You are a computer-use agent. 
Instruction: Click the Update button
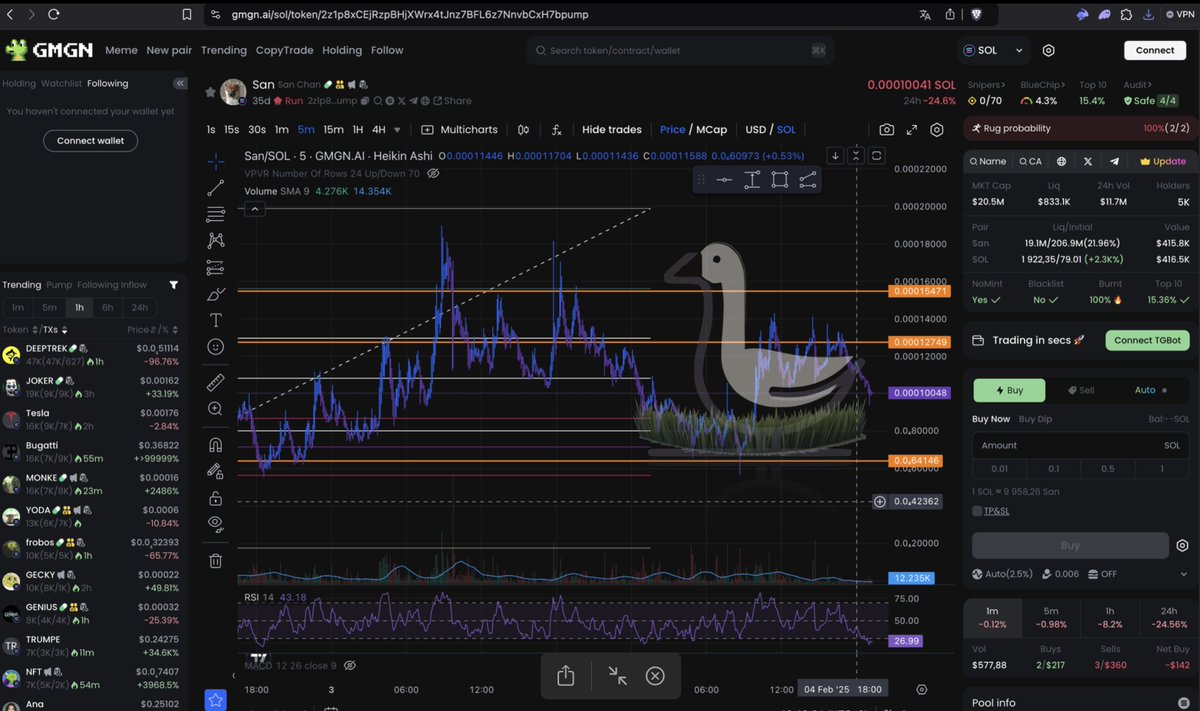click(1162, 161)
